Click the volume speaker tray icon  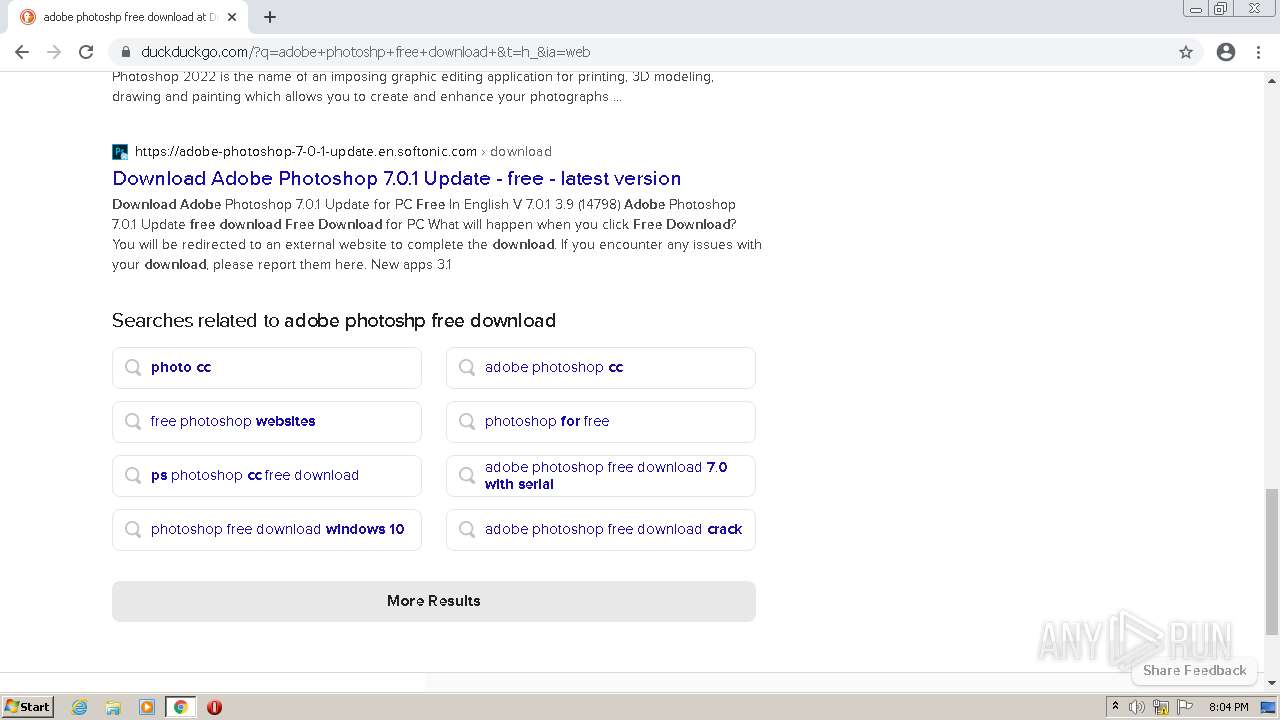(1137, 707)
